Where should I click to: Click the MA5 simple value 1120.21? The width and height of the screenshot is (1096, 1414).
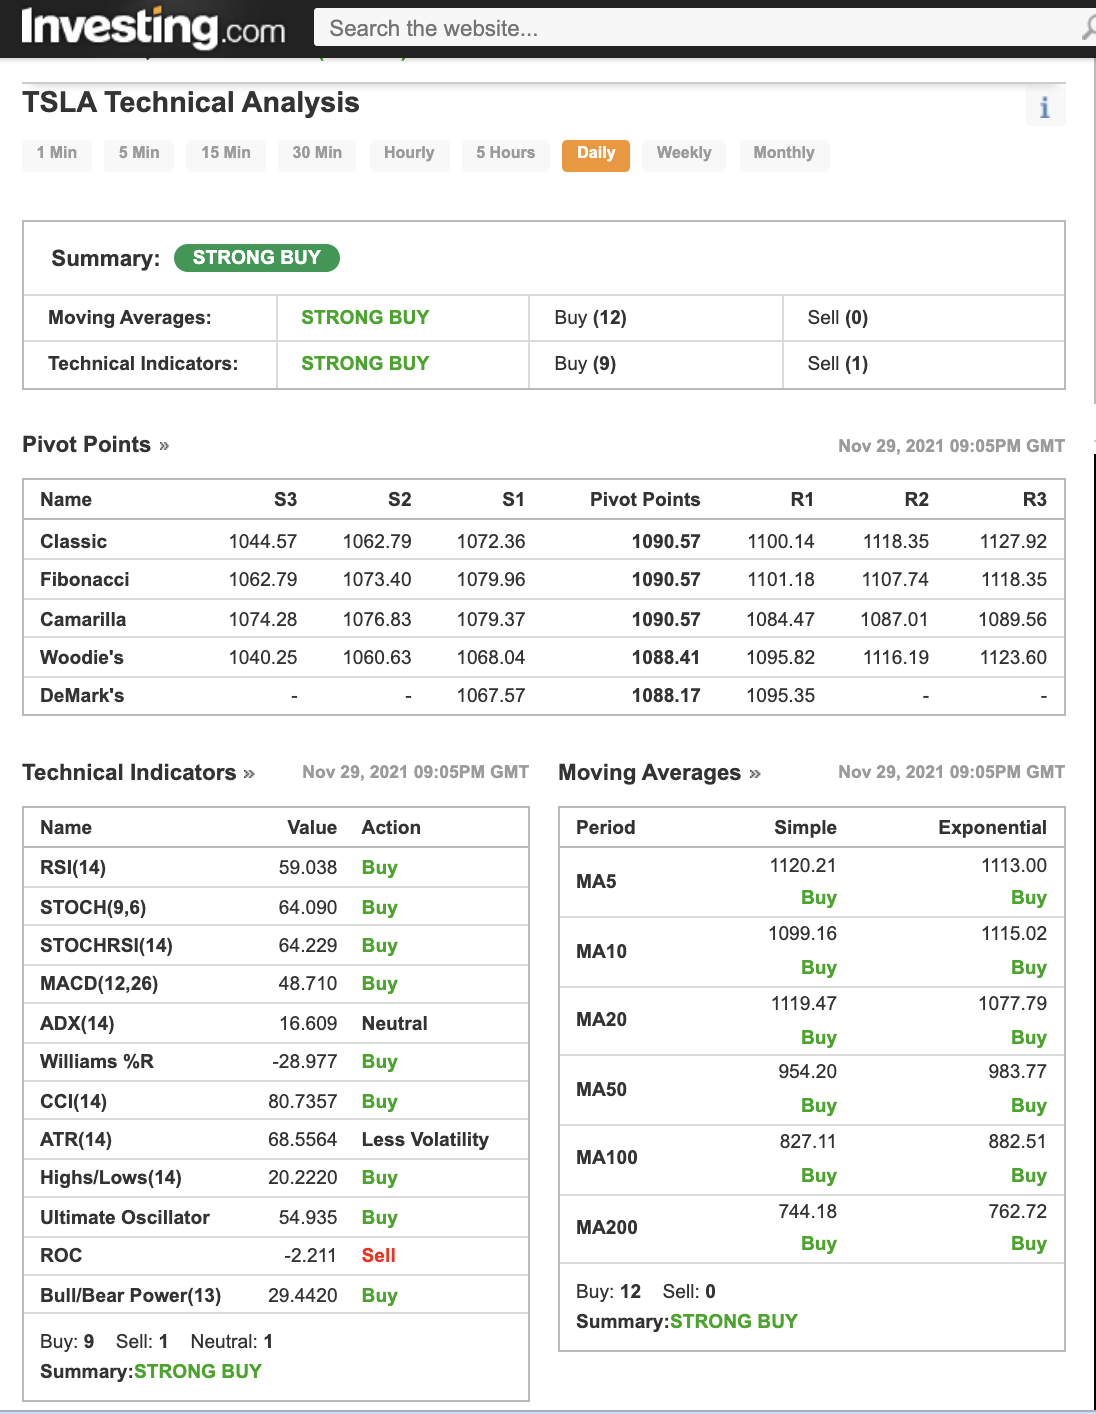pyautogui.click(x=803, y=866)
